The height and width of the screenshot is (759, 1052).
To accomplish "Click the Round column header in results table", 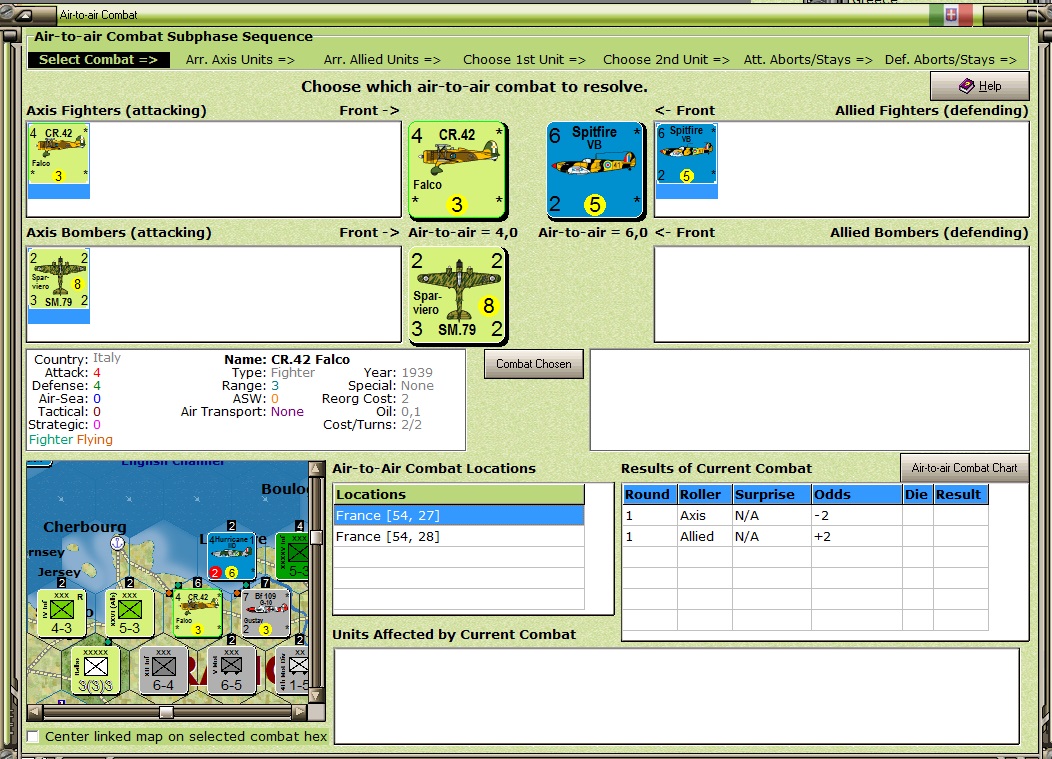I will 649,495.
